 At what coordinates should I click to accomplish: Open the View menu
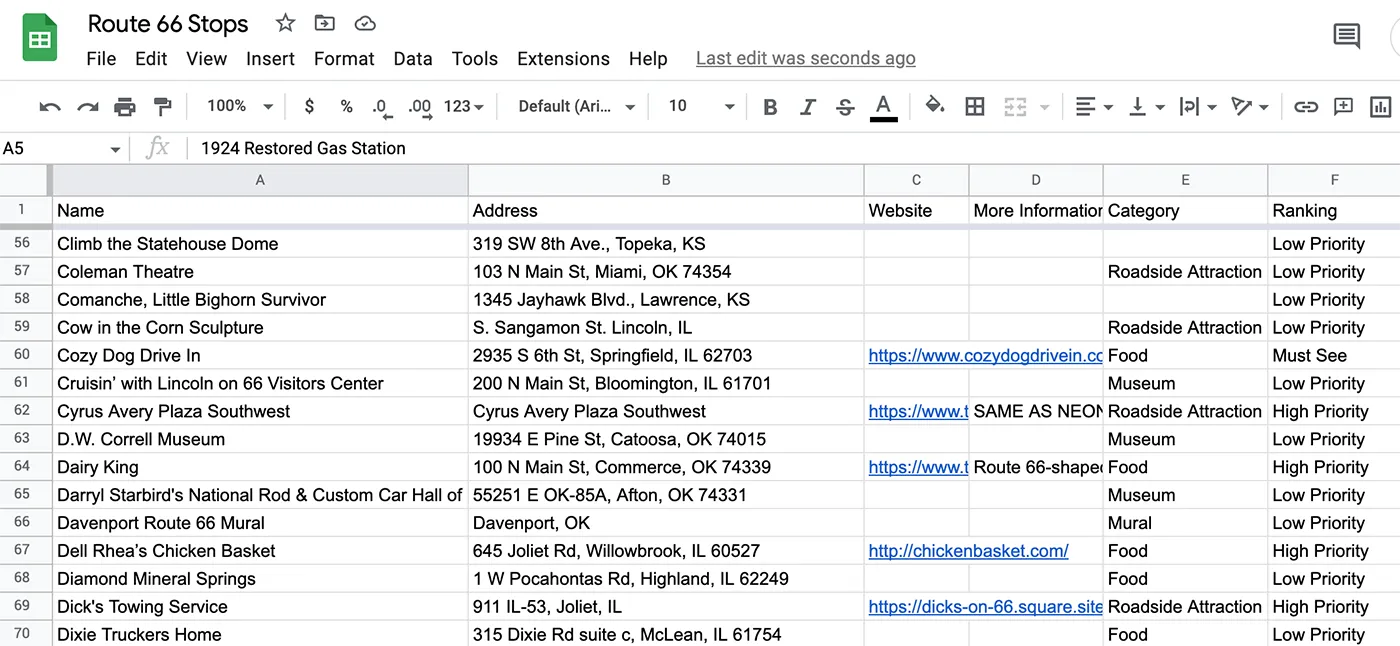206,59
